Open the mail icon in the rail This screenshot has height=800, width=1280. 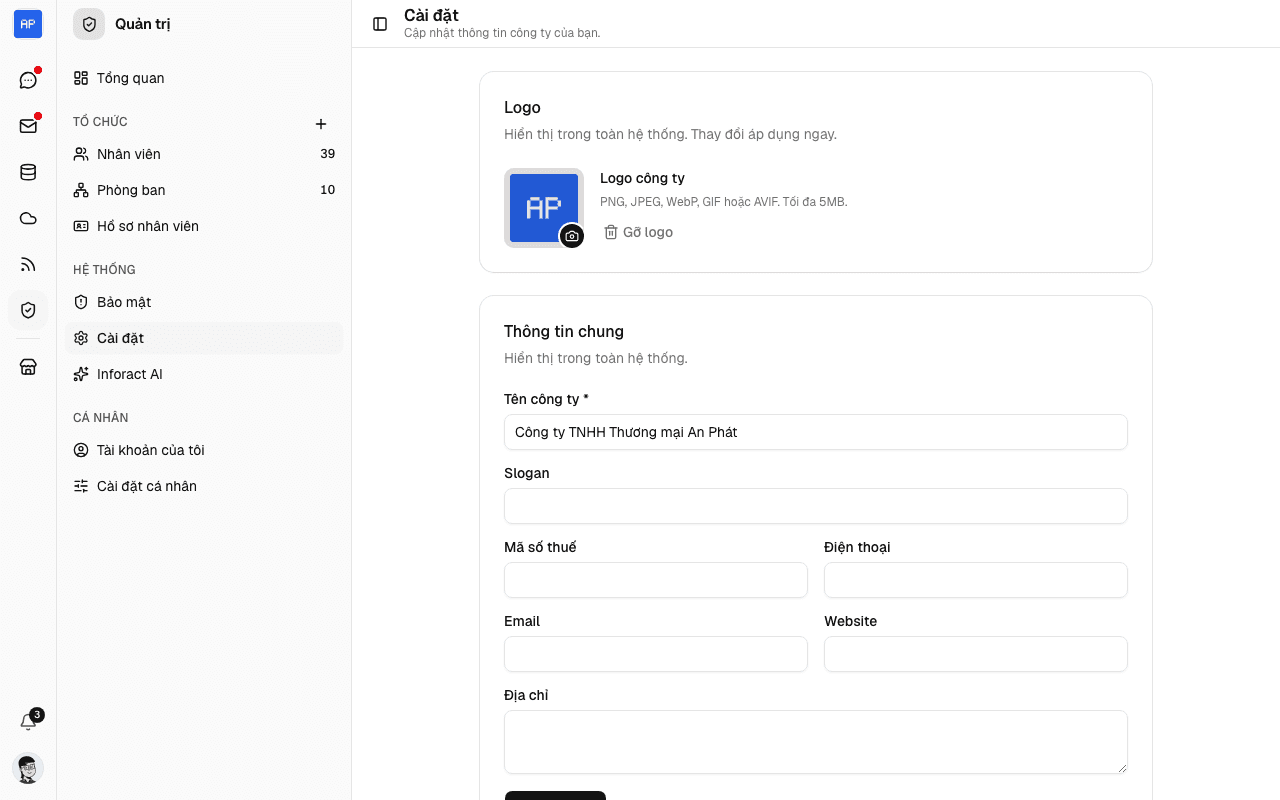(28, 126)
